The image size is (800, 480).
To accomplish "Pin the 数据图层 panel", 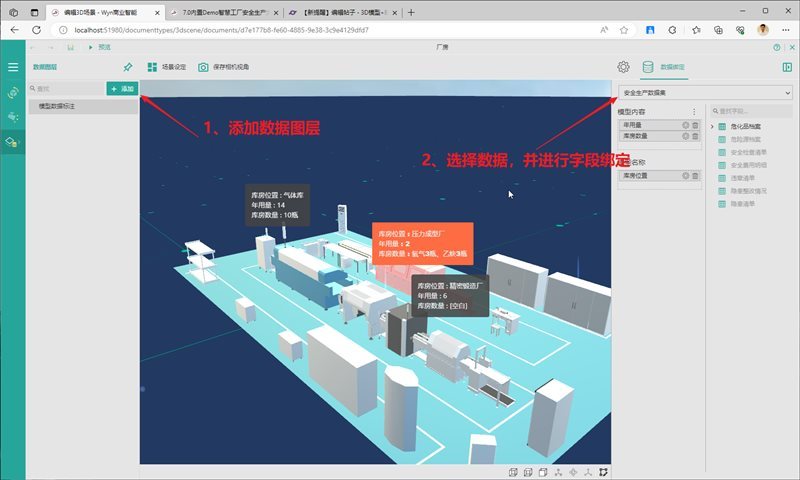I will pyautogui.click(x=128, y=67).
